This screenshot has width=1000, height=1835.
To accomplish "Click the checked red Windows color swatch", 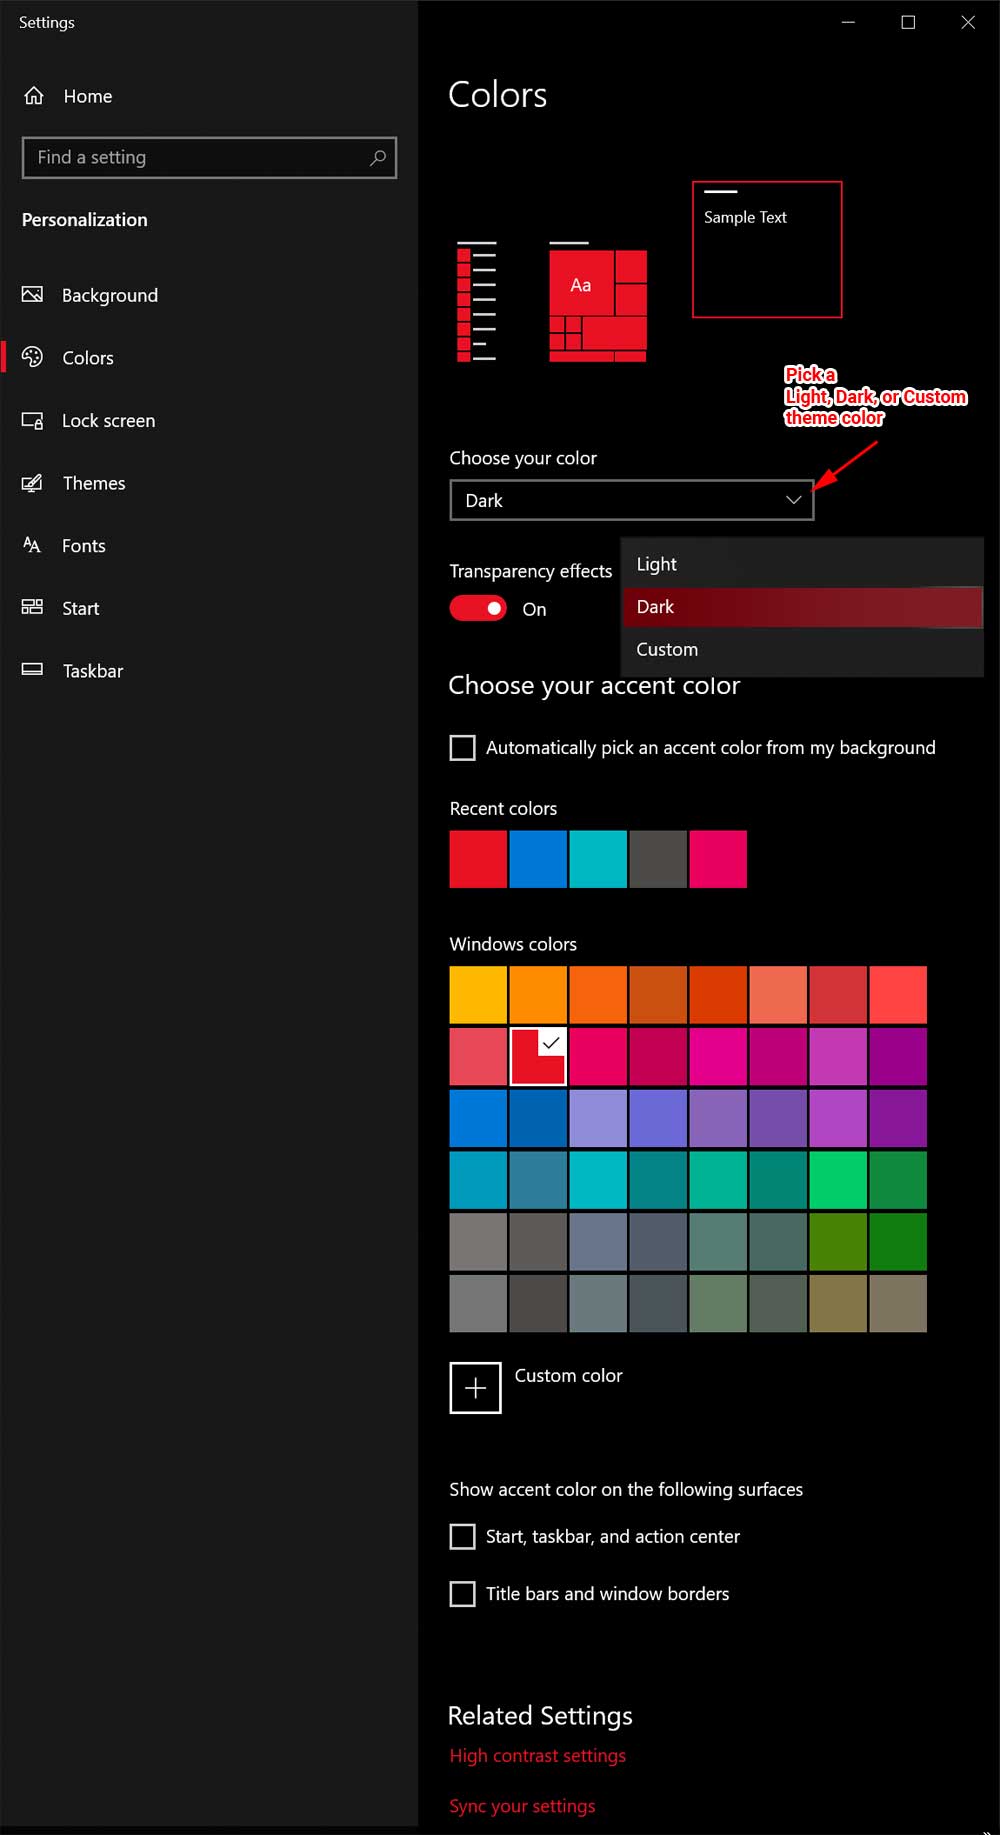I will pyautogui.click(x=538, y=1056).
